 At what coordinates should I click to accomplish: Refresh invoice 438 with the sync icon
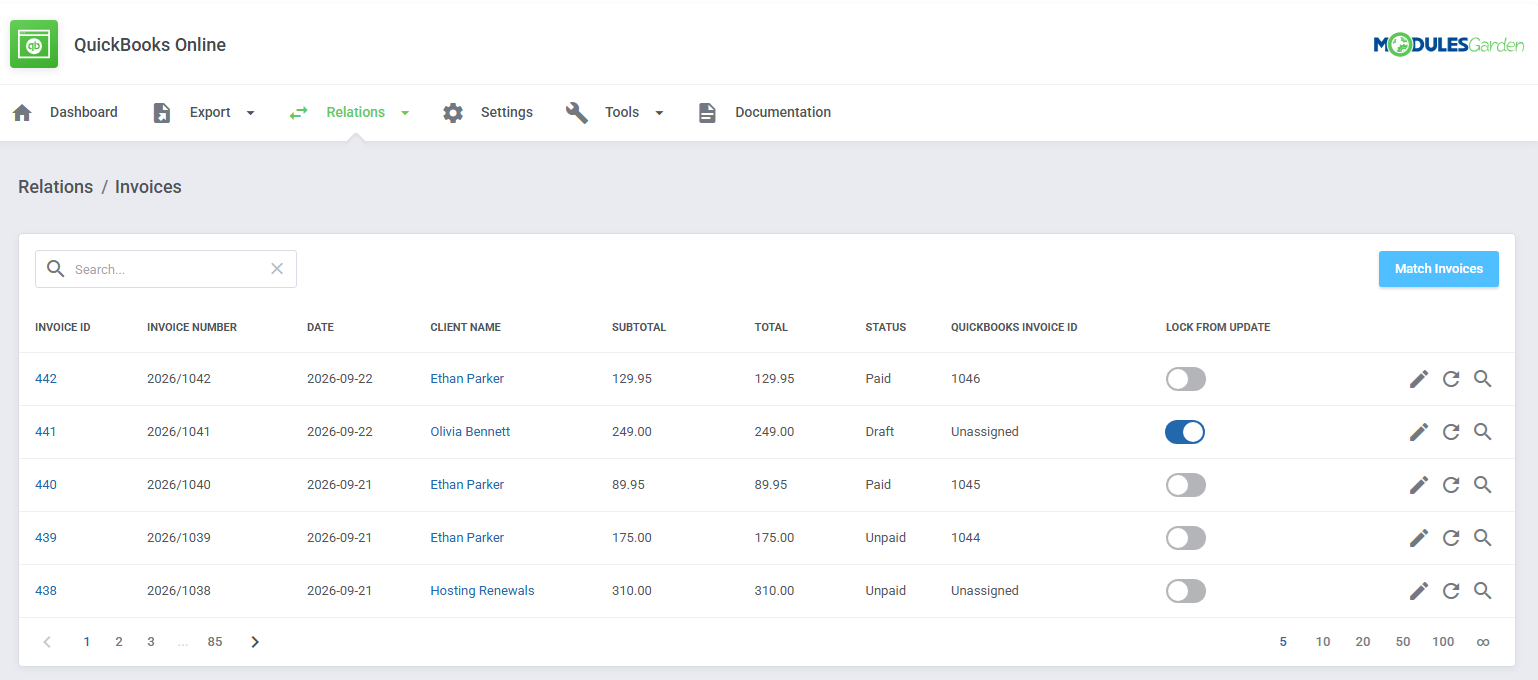coord(1451,591)
